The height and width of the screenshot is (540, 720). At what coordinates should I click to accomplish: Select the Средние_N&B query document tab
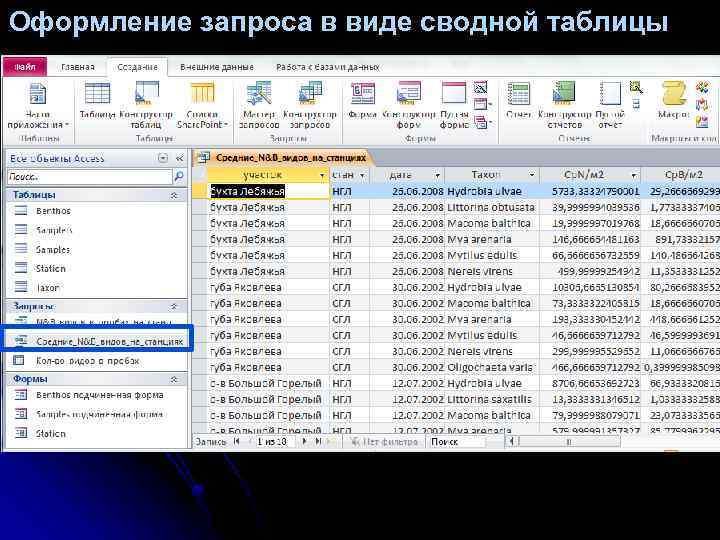coord(284,158)
